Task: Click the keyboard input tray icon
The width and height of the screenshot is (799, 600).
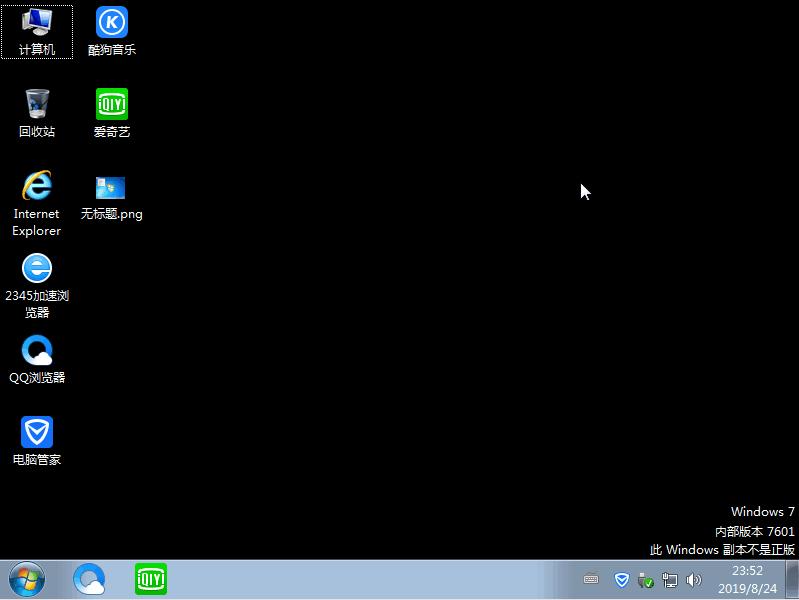Action: (591, 580)
